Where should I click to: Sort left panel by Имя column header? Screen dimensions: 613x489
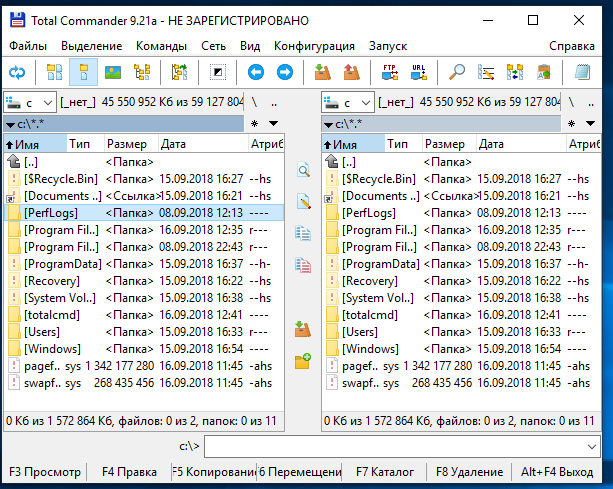point(35,144)
